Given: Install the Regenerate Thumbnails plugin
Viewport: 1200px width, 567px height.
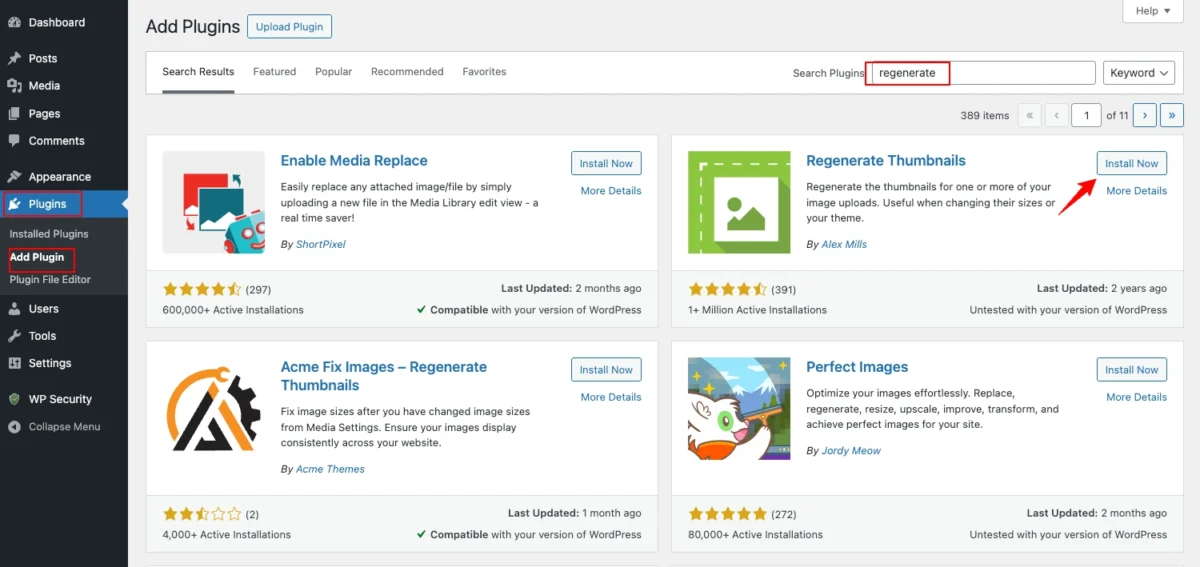Looking at the screenshot, I should [x=1132, y=163].
